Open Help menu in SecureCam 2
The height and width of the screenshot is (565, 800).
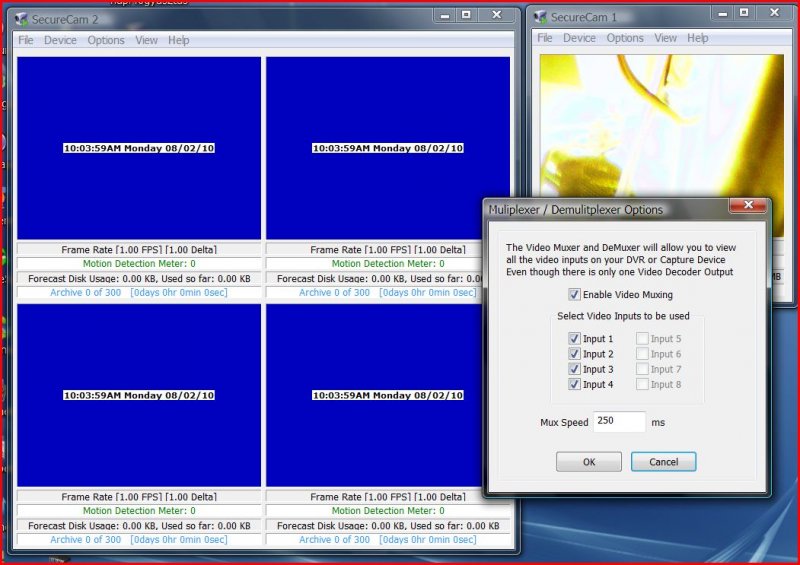179,40
